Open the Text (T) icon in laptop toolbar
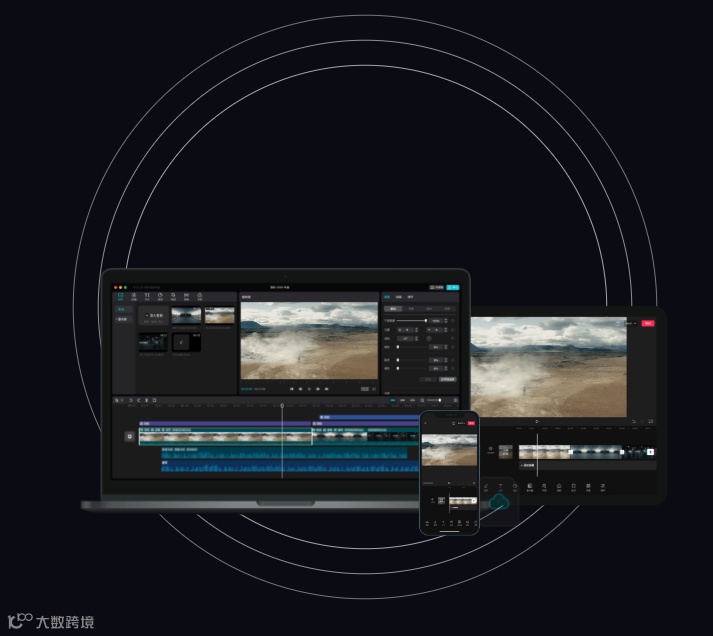The height and width of the screenshot is (636, 713). pyautogui.click(x=147, y=296)
